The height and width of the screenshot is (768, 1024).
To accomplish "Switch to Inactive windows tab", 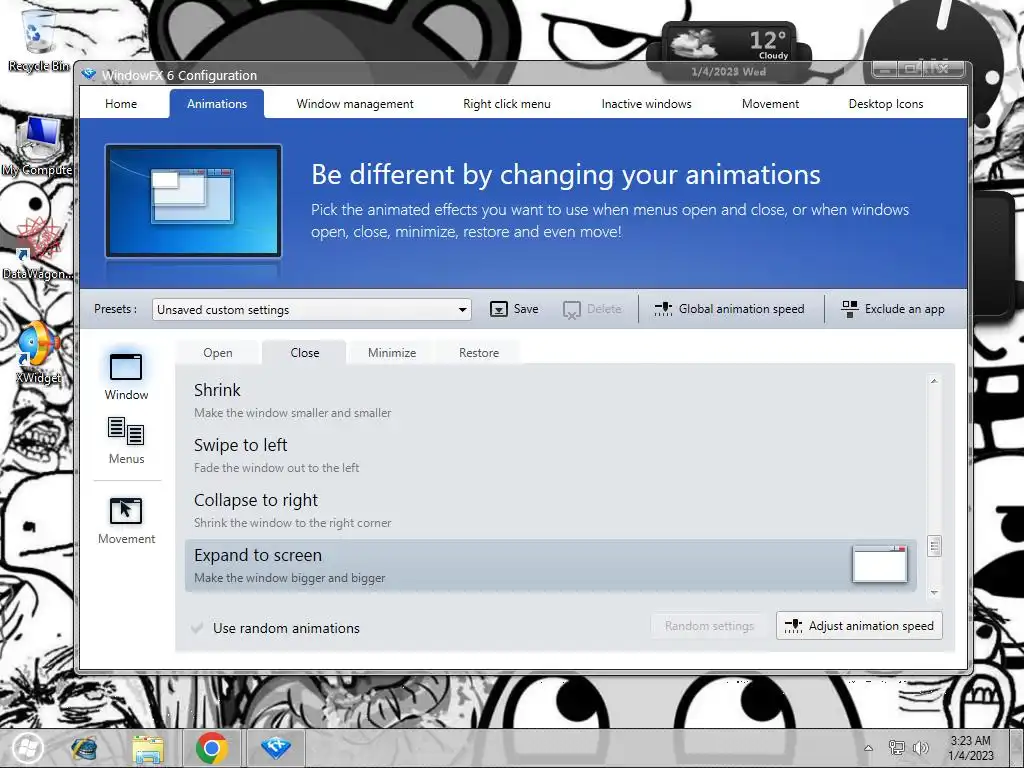I will coord(647,104).
